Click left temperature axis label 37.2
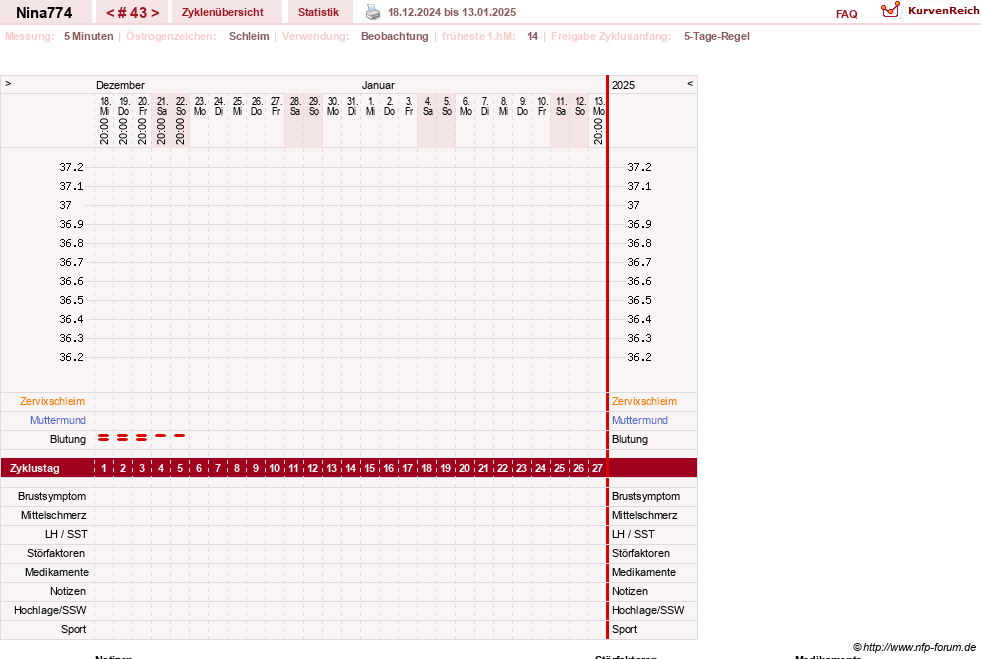The image size is (981, 659). point(71,167)
